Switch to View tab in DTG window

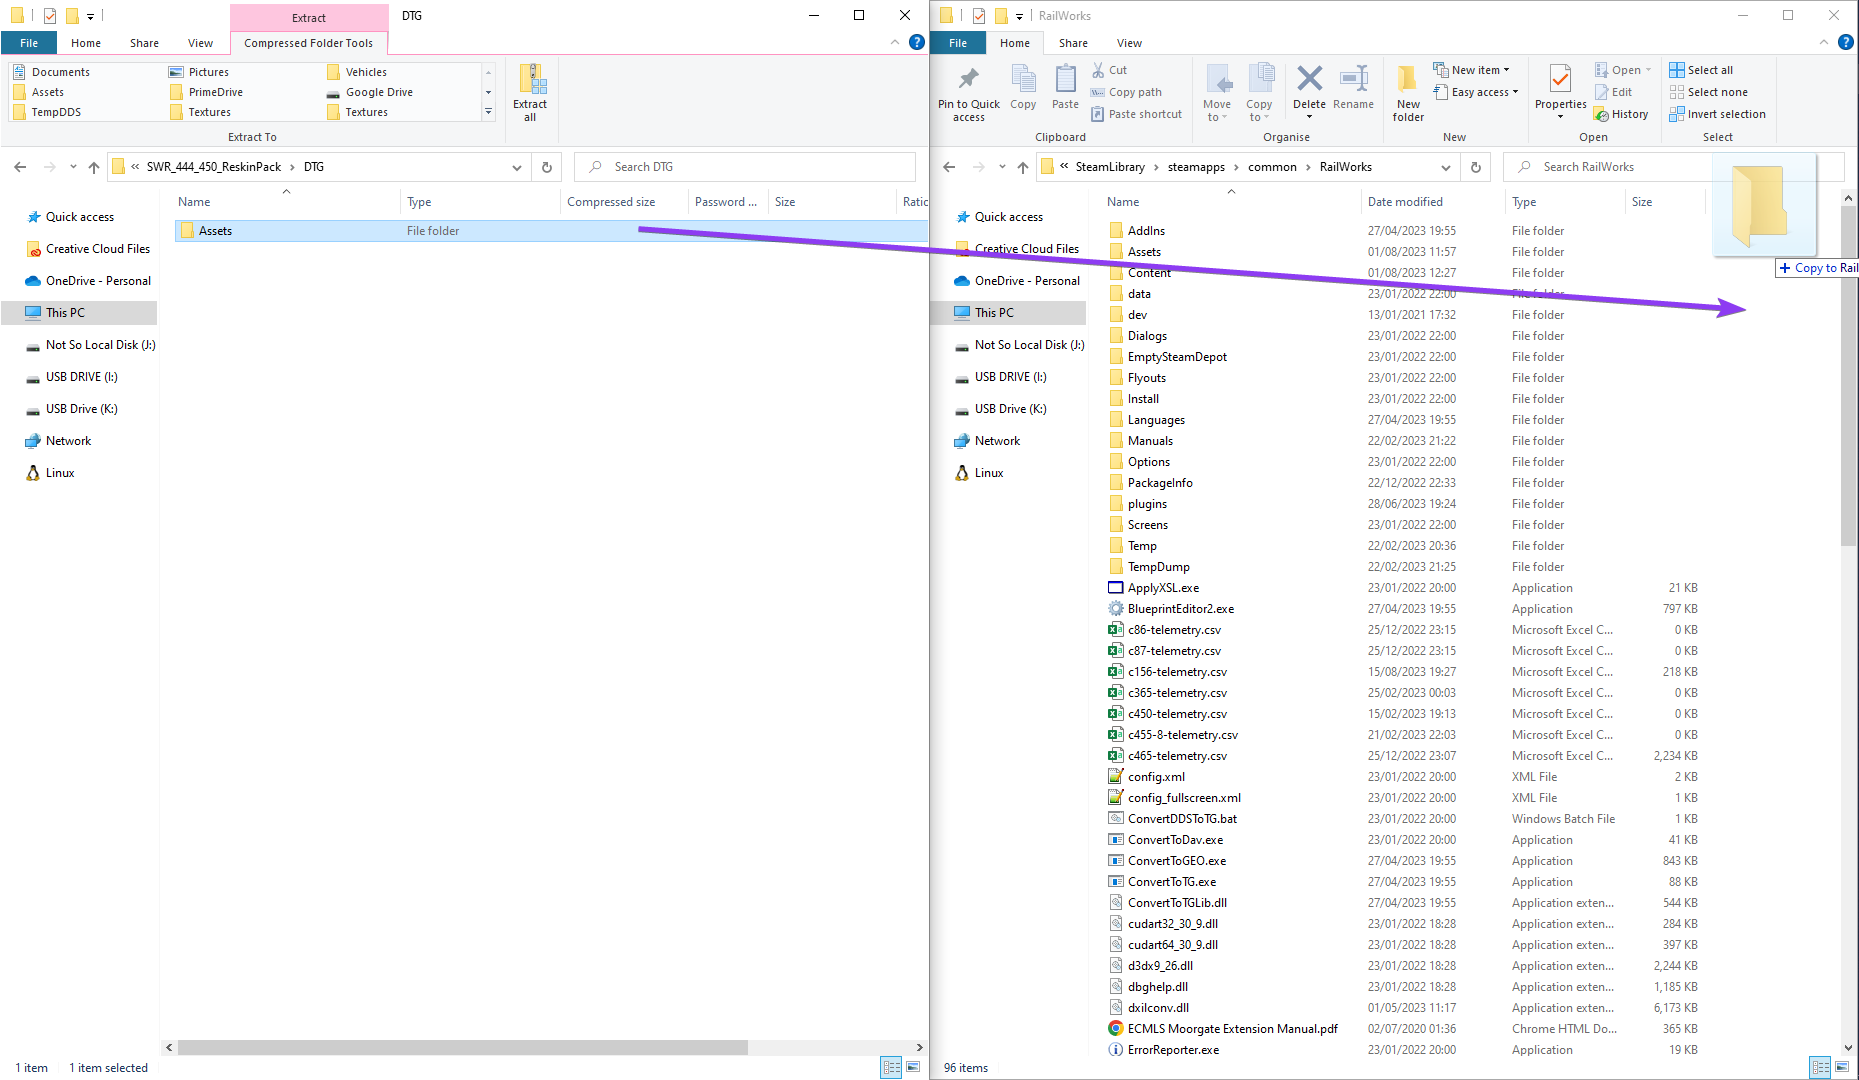(x=200, y=43)
